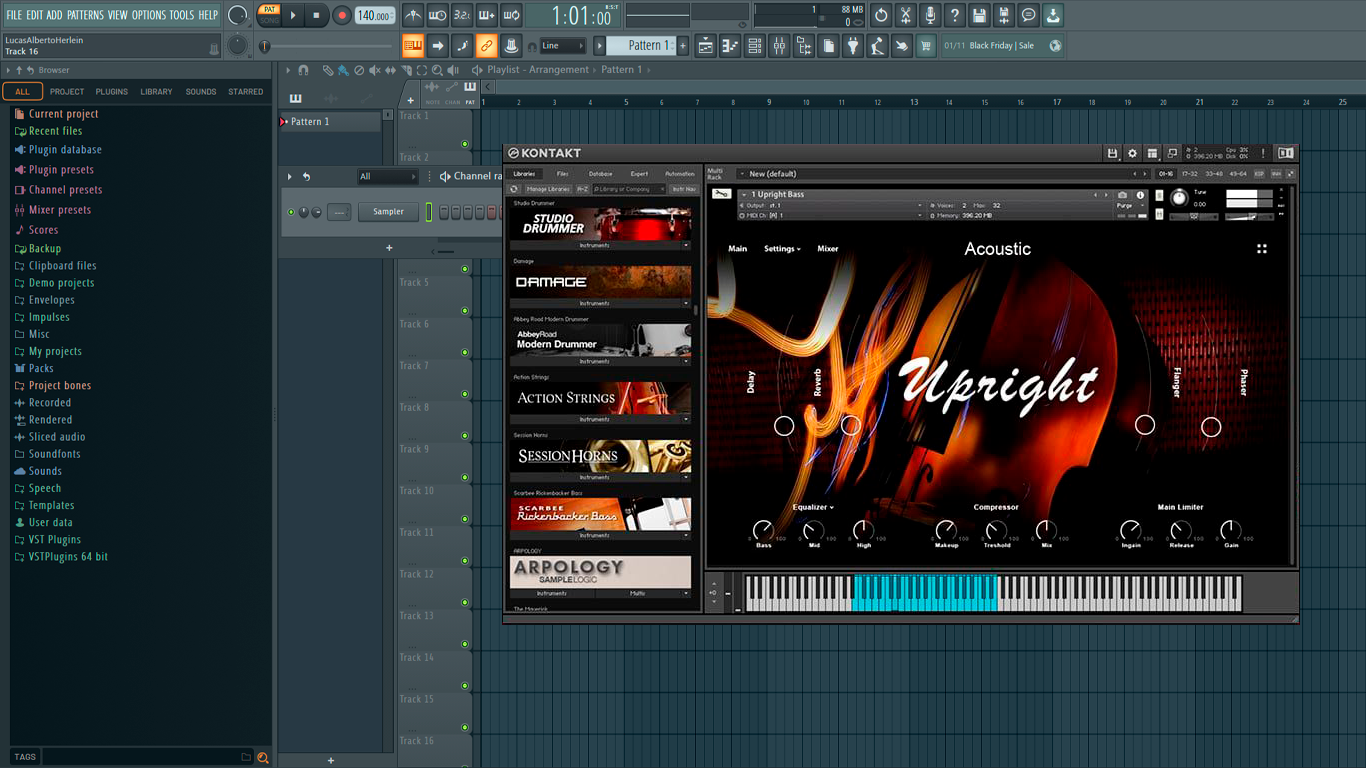
Task: Open the Mixer window icon
Action: point(779,45)
